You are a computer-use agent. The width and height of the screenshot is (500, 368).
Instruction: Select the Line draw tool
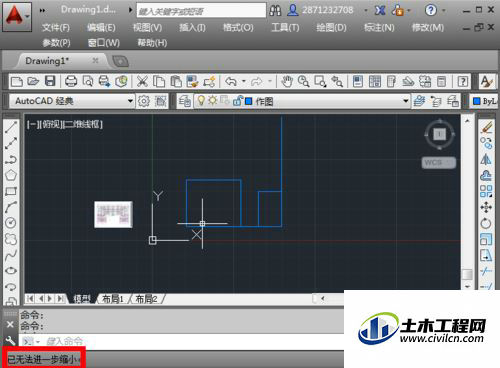(11, 127)
